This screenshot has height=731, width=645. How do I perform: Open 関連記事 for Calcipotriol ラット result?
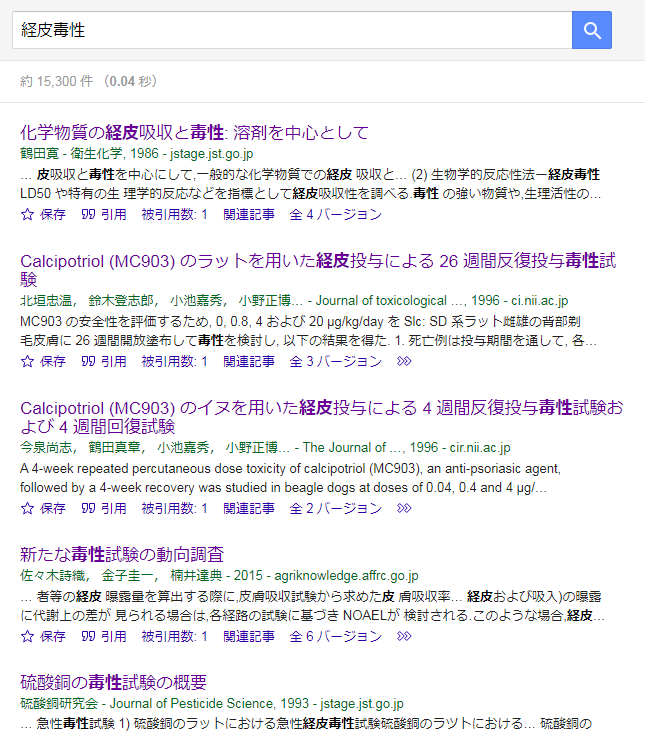click(249, 361)
